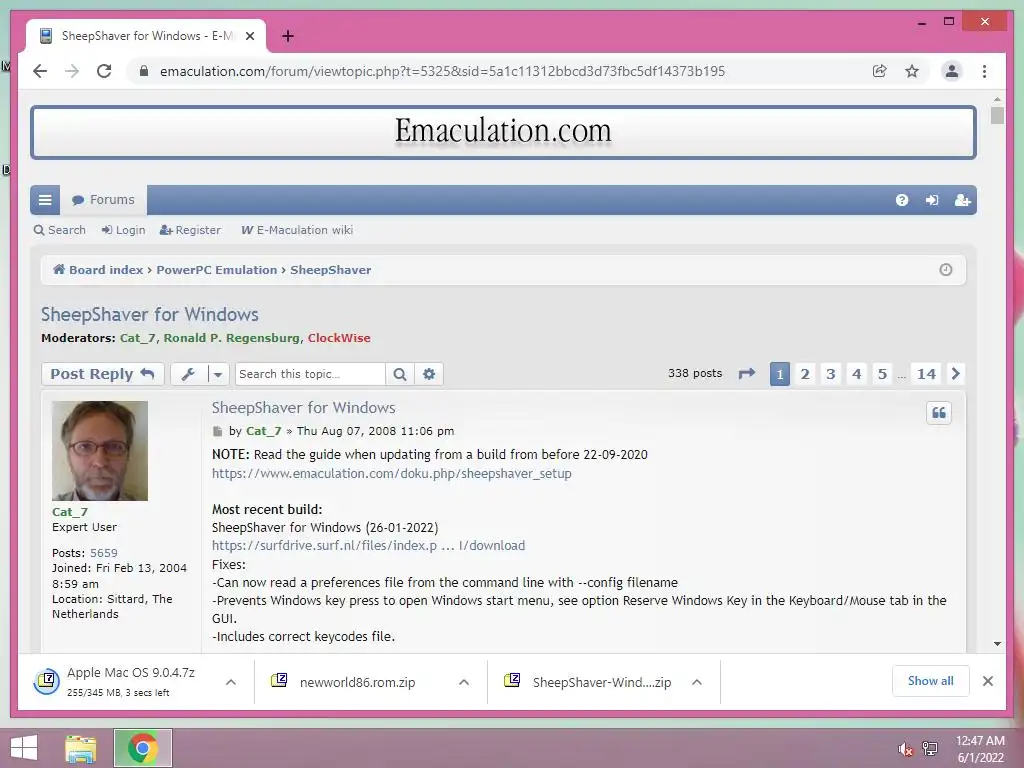Close the downloads bar
Image resolution: width=1024 pixels, height=768 pixels.
click(987, 681)
